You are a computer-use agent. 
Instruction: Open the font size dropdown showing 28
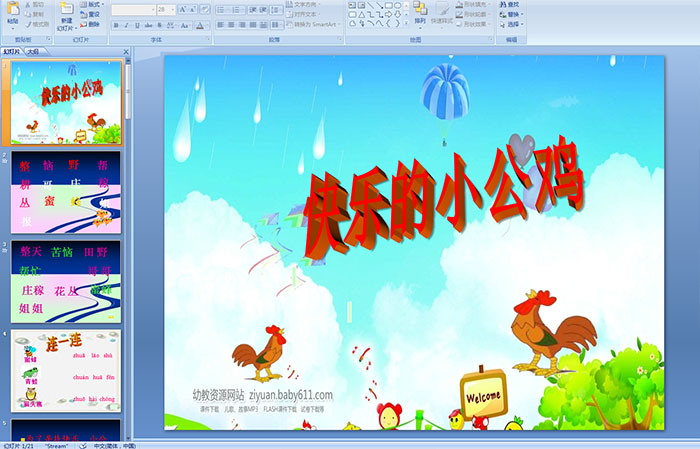tap(166, 10)
